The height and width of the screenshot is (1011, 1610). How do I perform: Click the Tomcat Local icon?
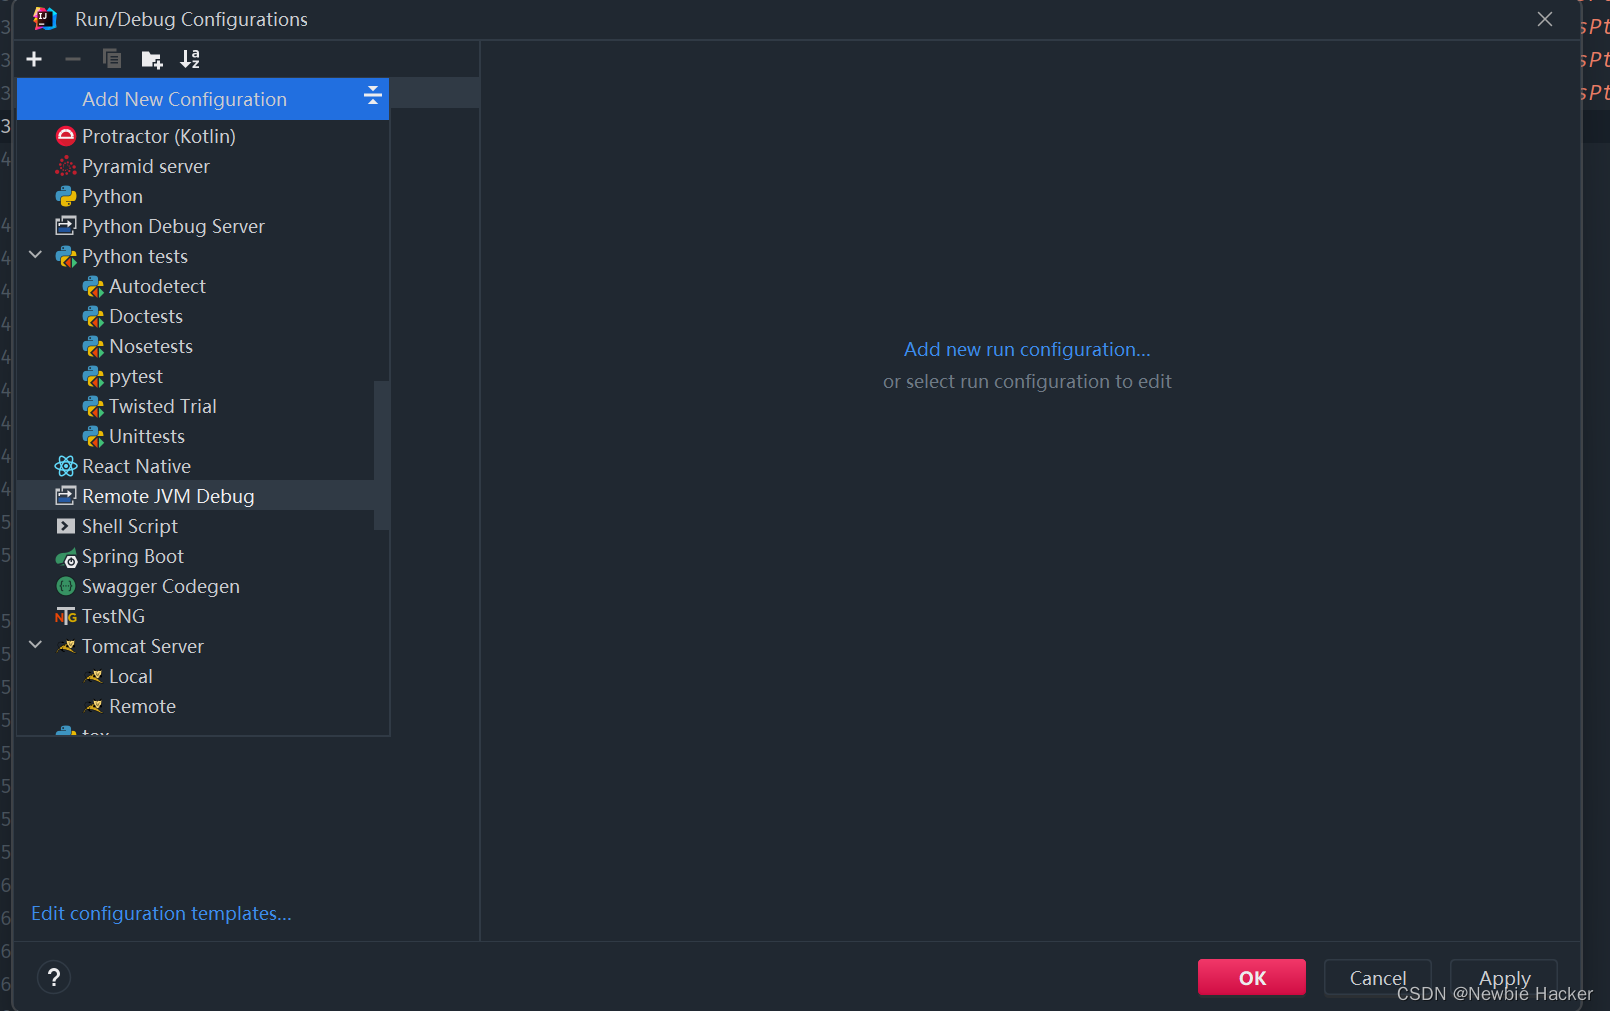(94, 677)
